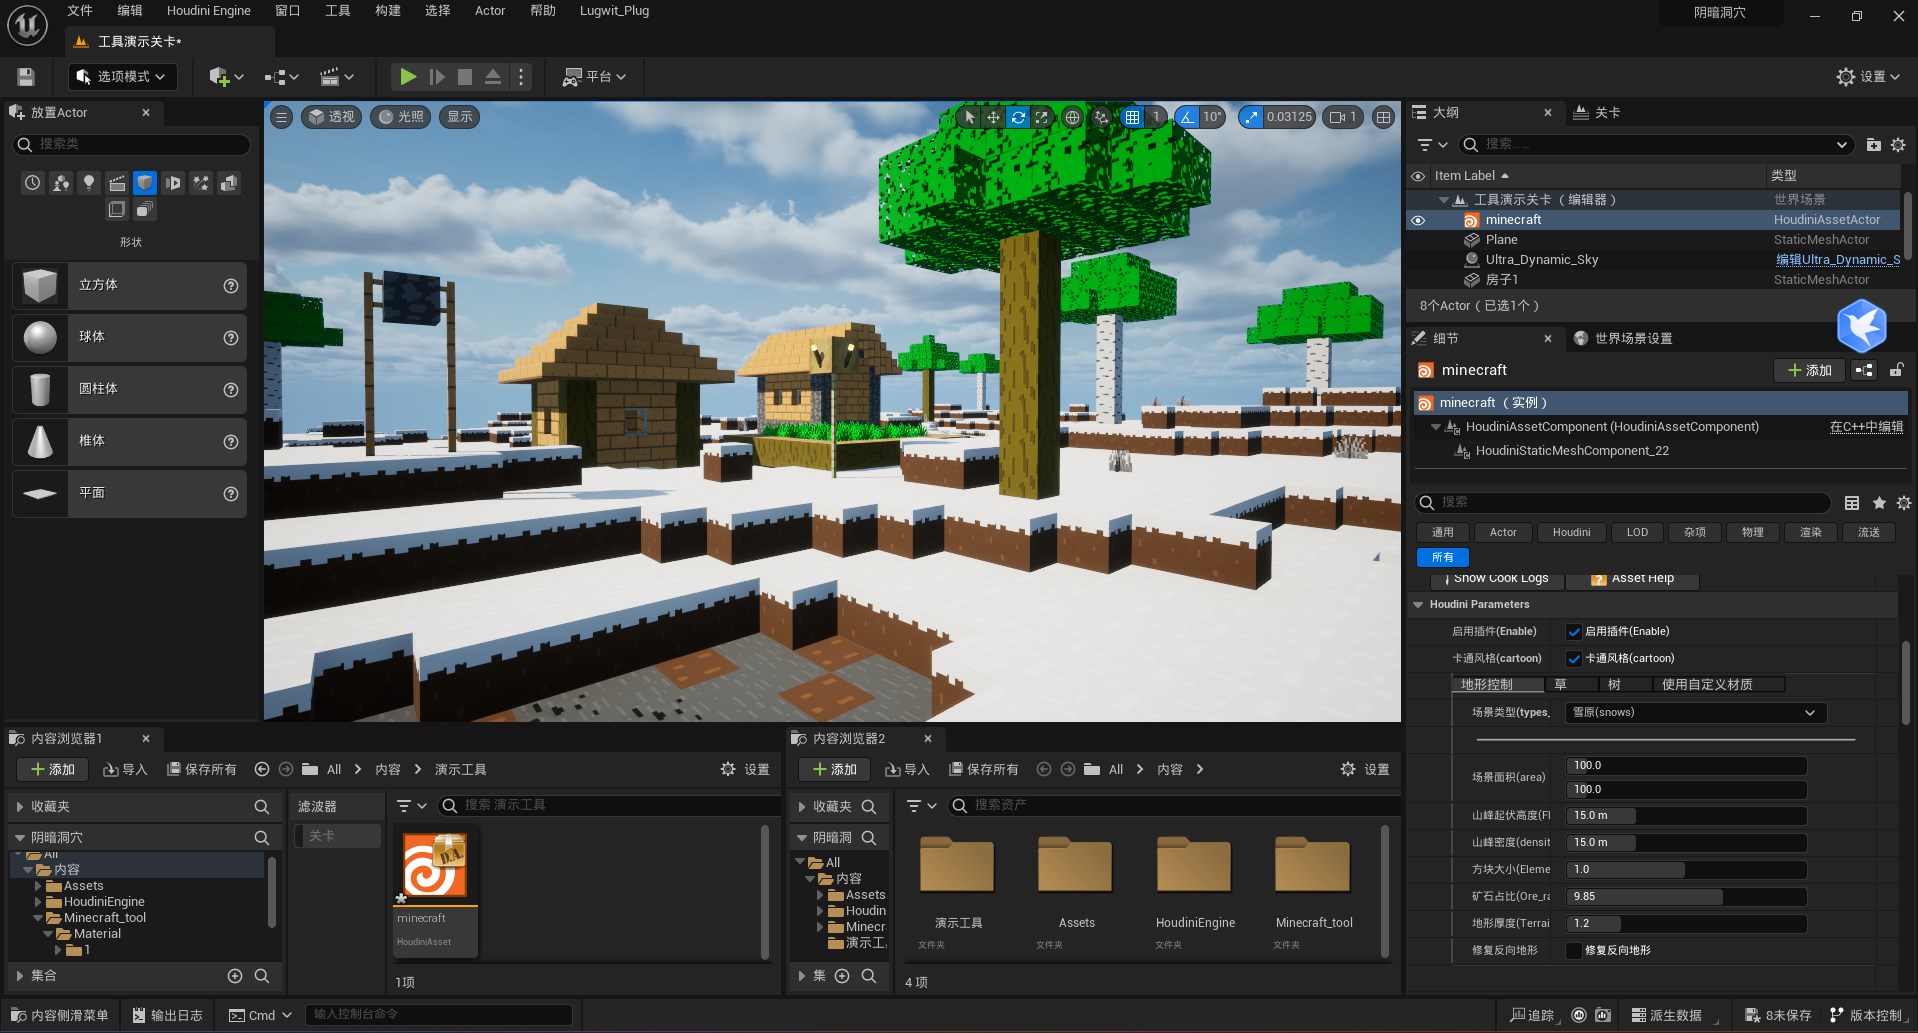Click 保存所有 in content browser 2
The height and width of the screenshot is (1033, 1918).
pyautogui.click(x=983, y=770)
